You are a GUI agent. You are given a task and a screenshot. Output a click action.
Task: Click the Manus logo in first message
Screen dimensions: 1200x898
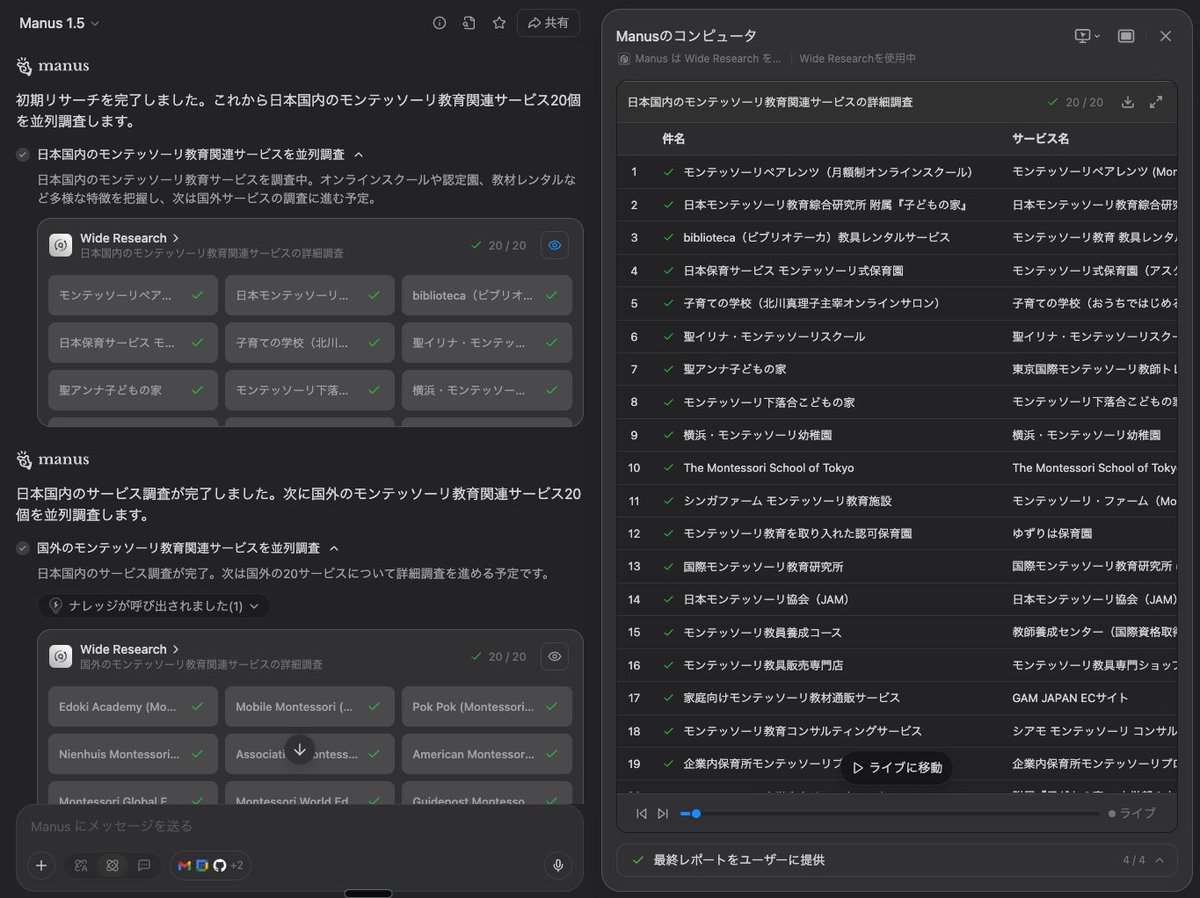point(53,66)
